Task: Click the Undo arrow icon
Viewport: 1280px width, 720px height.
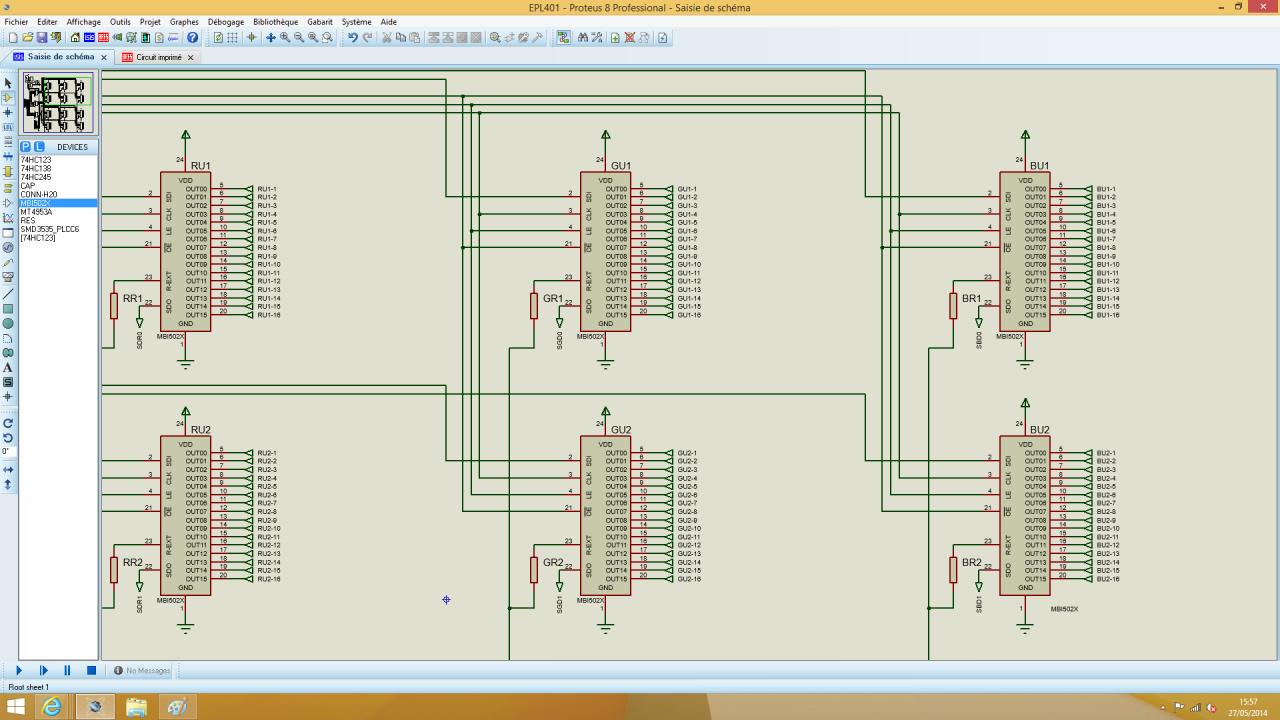Action: click(352, 38)
